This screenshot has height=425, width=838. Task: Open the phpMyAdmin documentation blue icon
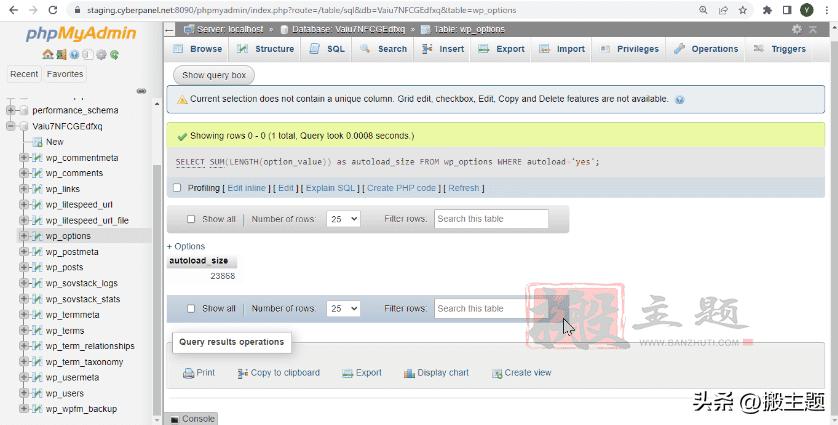click(x=75, y=55)
